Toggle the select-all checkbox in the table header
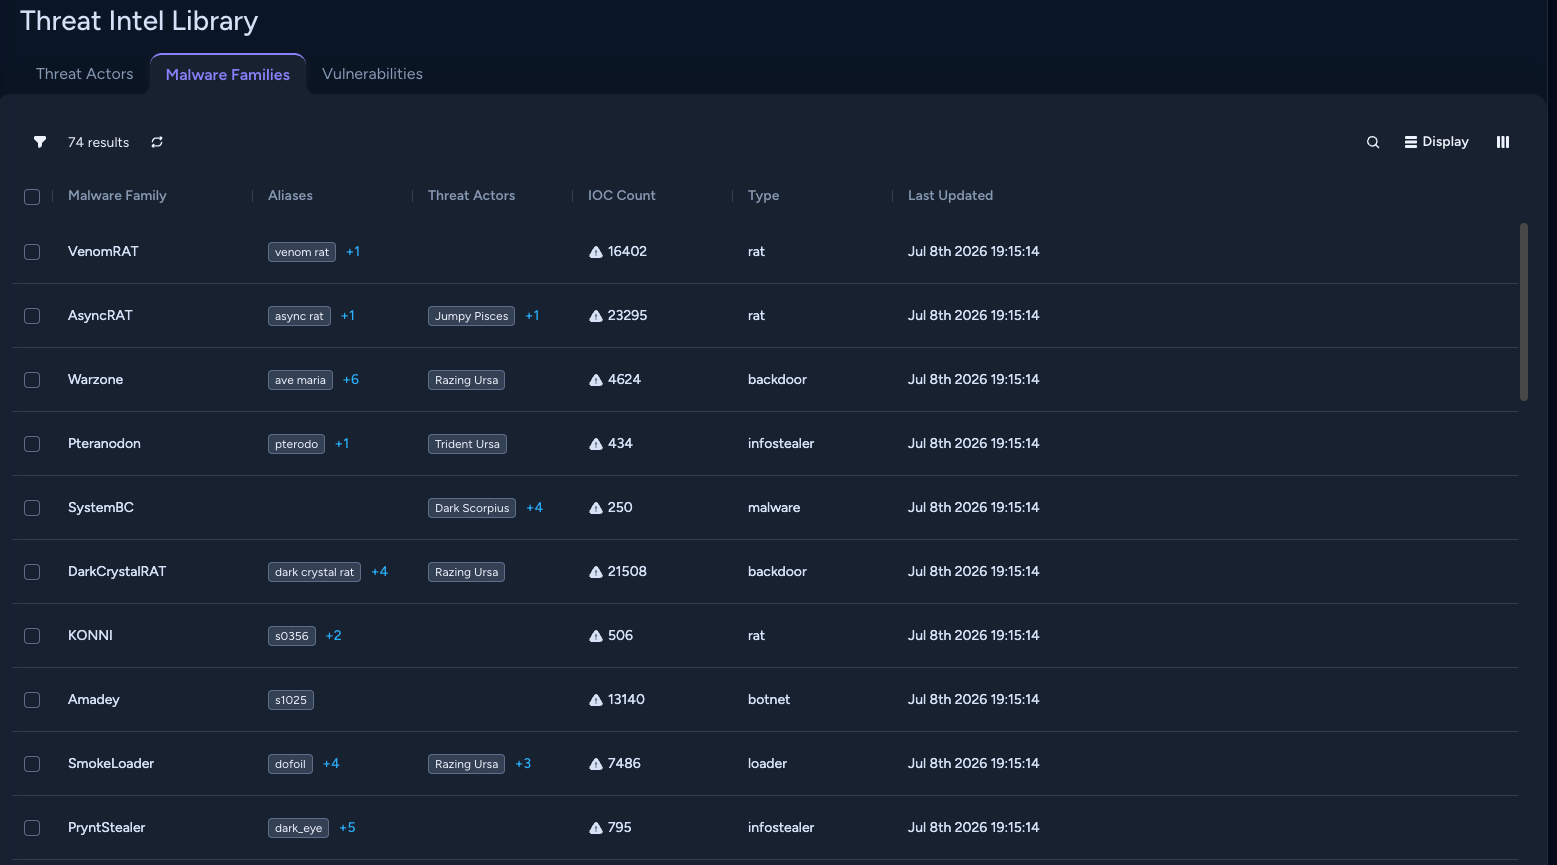The image size is (1557, 865). pyautogui.click(x=32, y=197)
